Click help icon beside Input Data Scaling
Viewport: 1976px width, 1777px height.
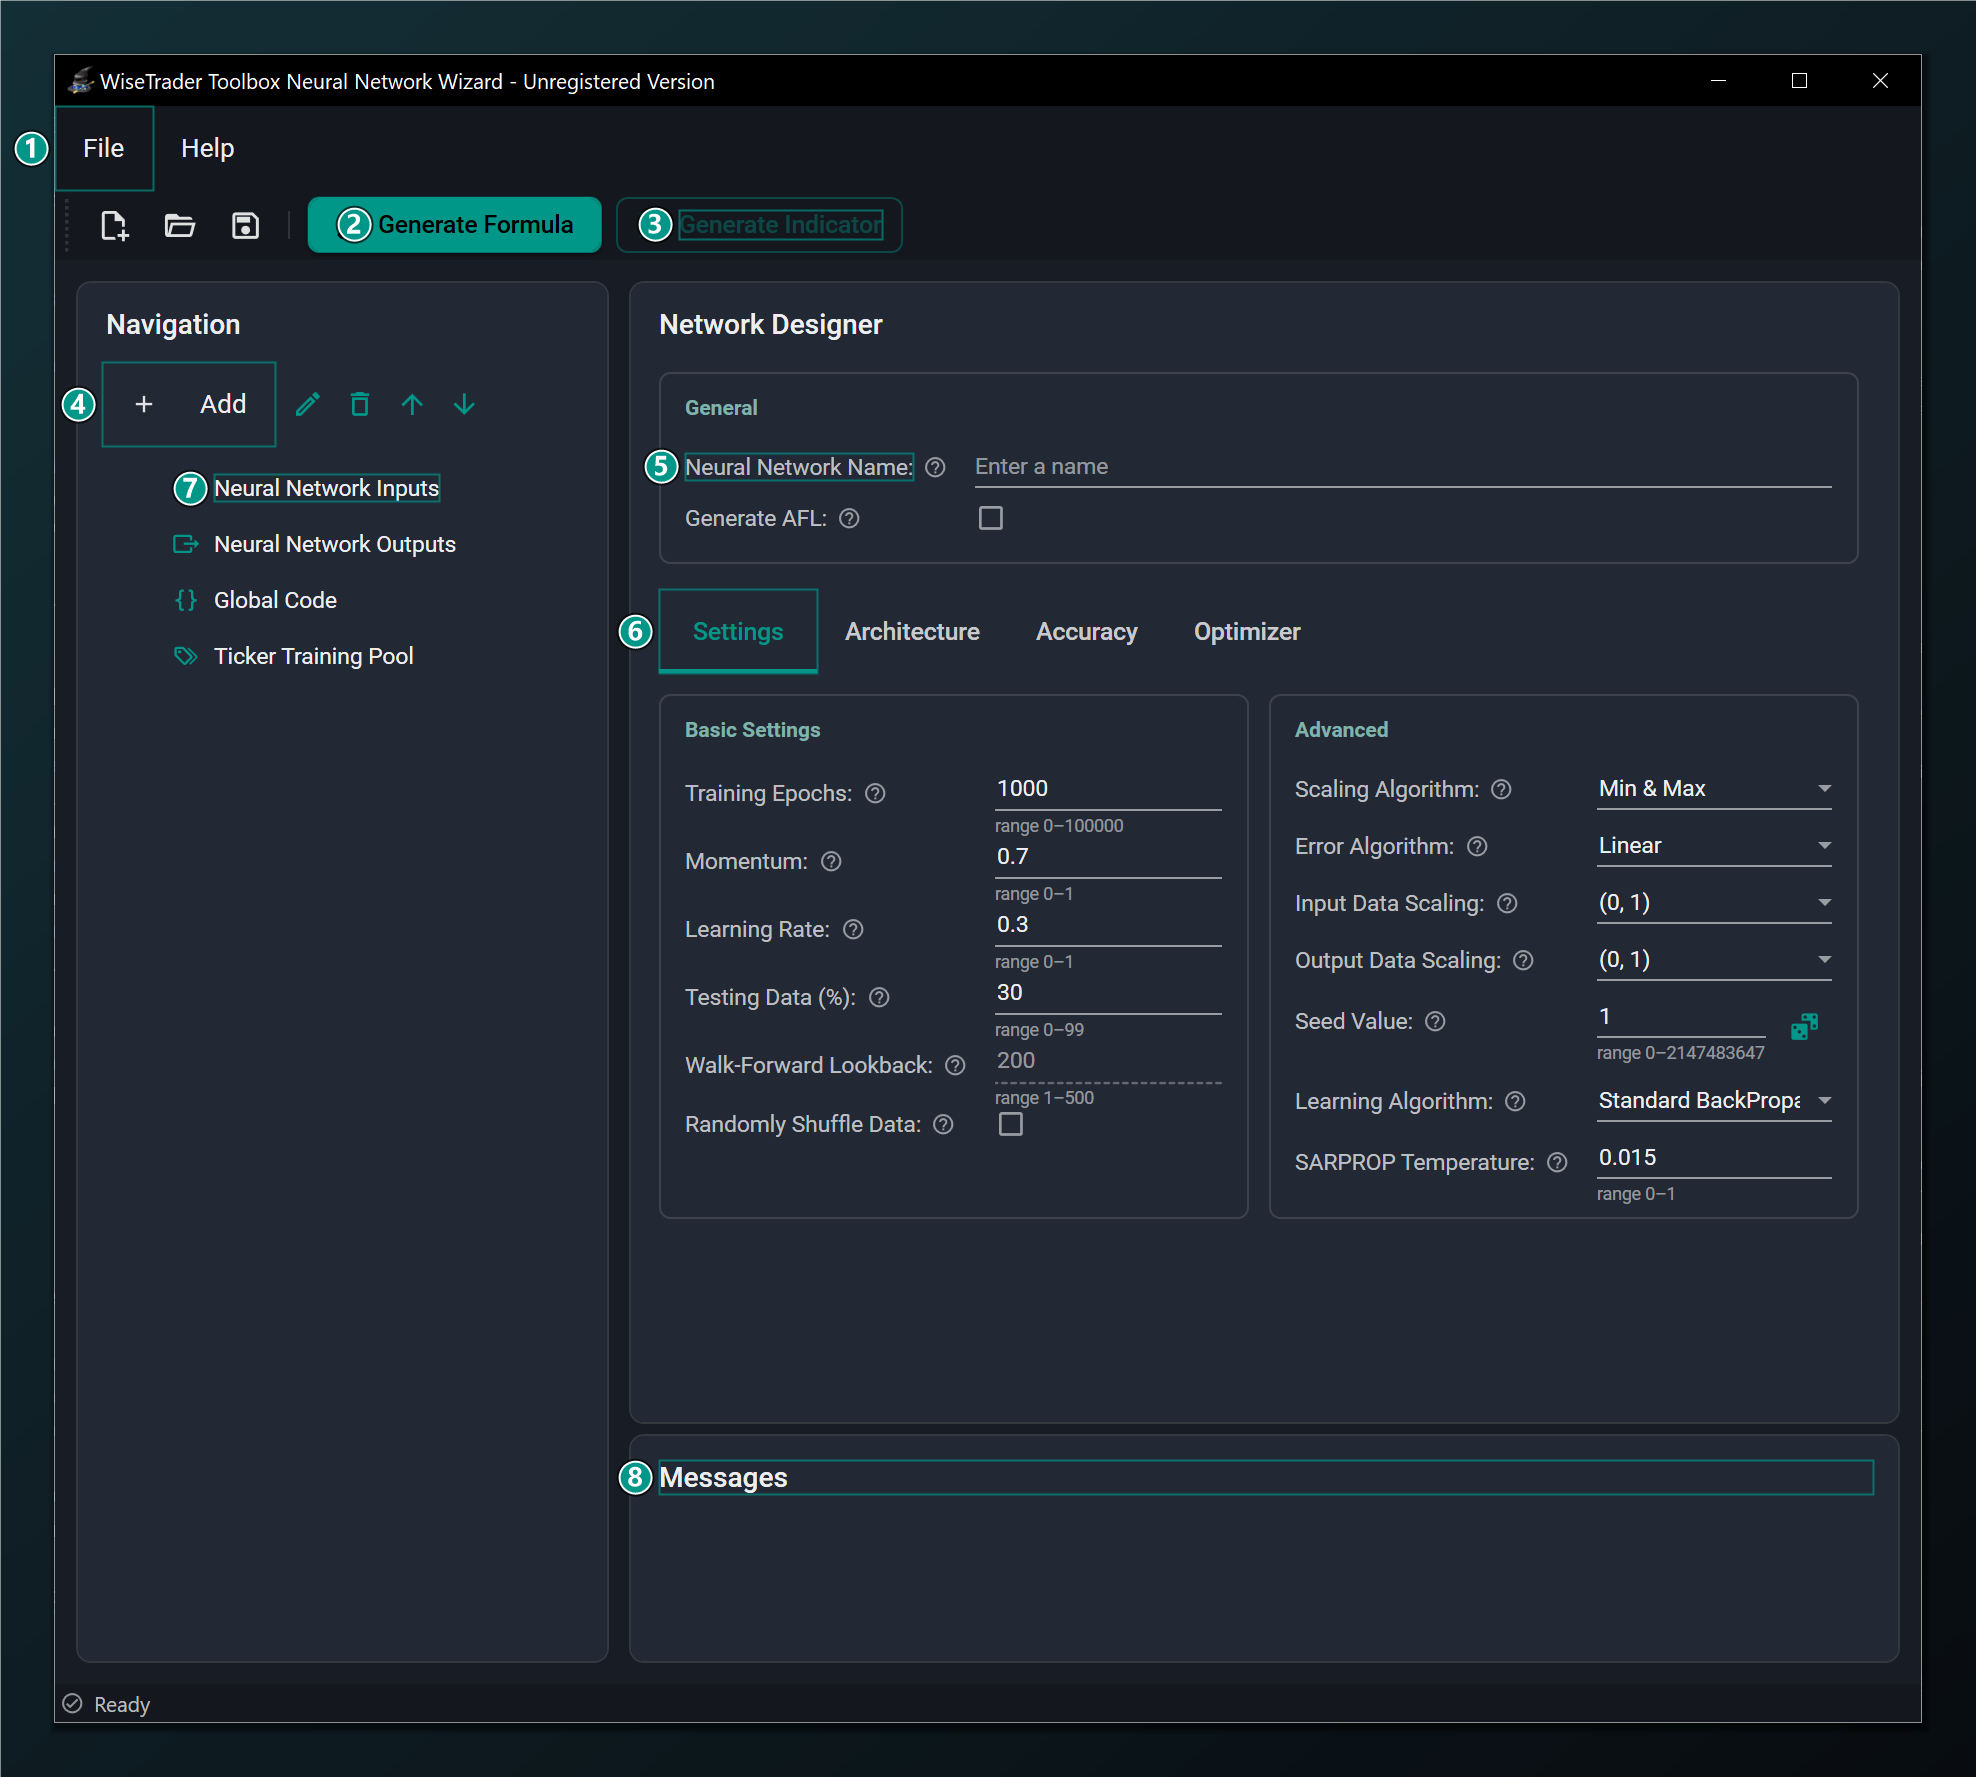(1507, 903)
